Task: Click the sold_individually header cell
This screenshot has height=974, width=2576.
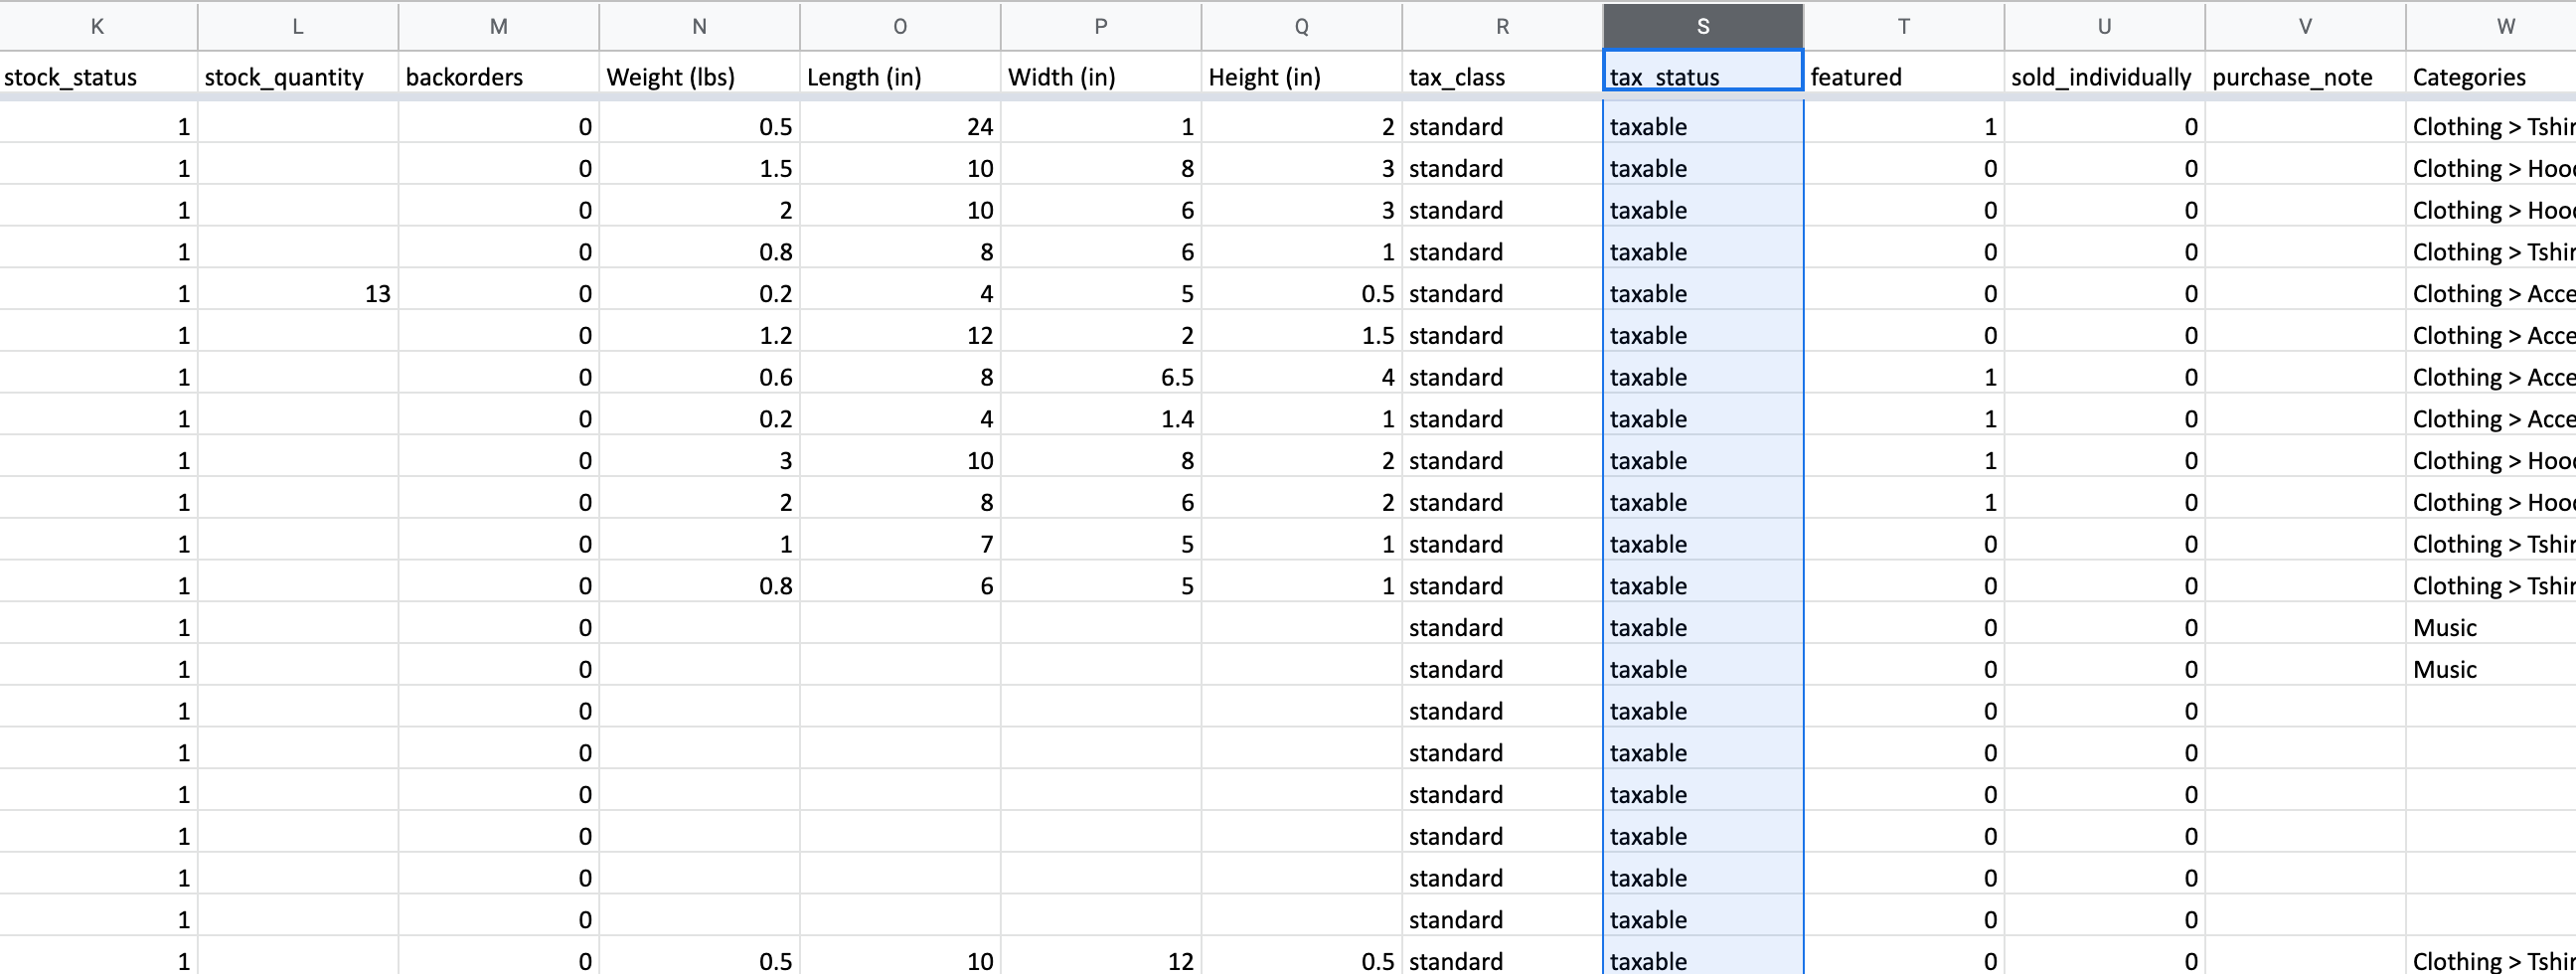Action: pos(2104,77)
